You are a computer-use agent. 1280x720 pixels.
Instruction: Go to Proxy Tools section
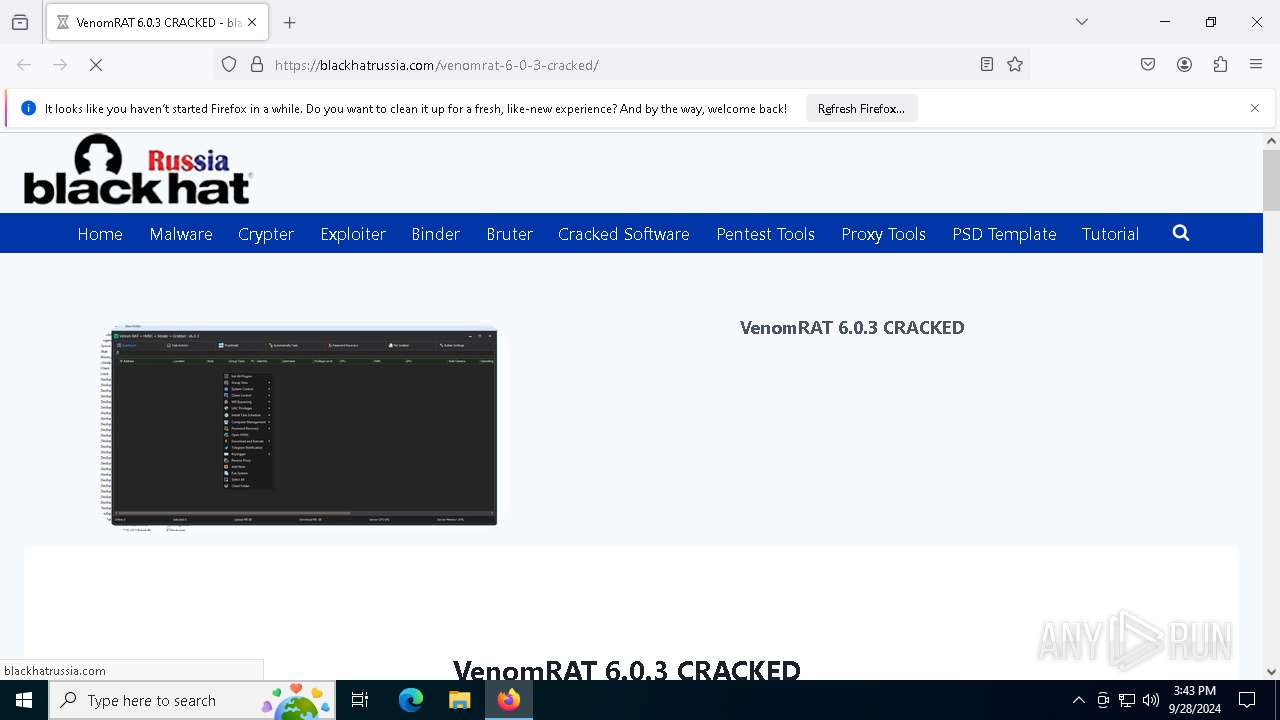[884, 234]
